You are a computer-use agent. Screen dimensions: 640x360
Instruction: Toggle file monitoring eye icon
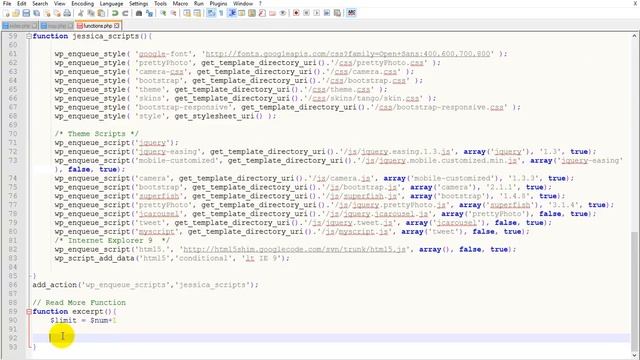point(282,13)
